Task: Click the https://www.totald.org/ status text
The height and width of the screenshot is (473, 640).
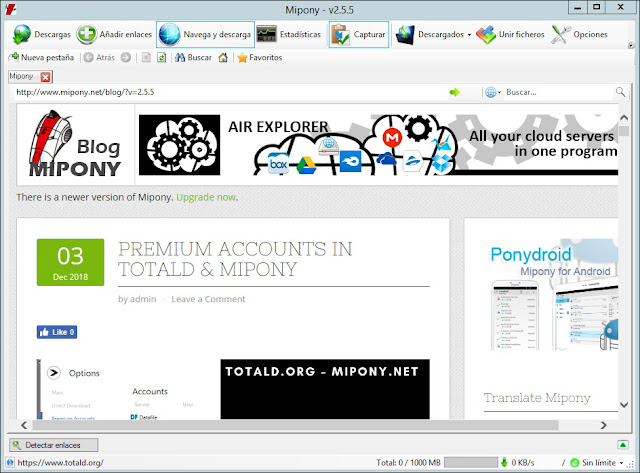Action: 60,463
